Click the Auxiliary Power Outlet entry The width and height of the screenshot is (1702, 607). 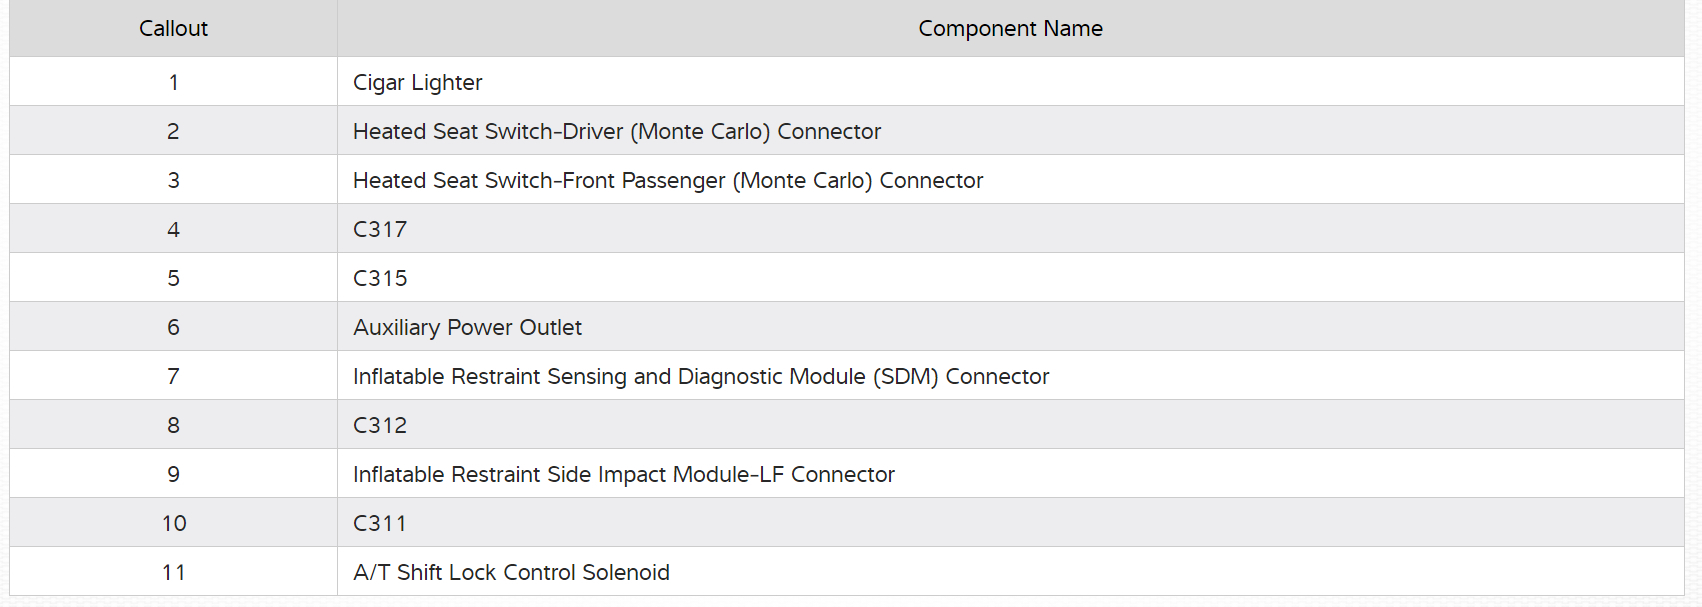(467, 328)
